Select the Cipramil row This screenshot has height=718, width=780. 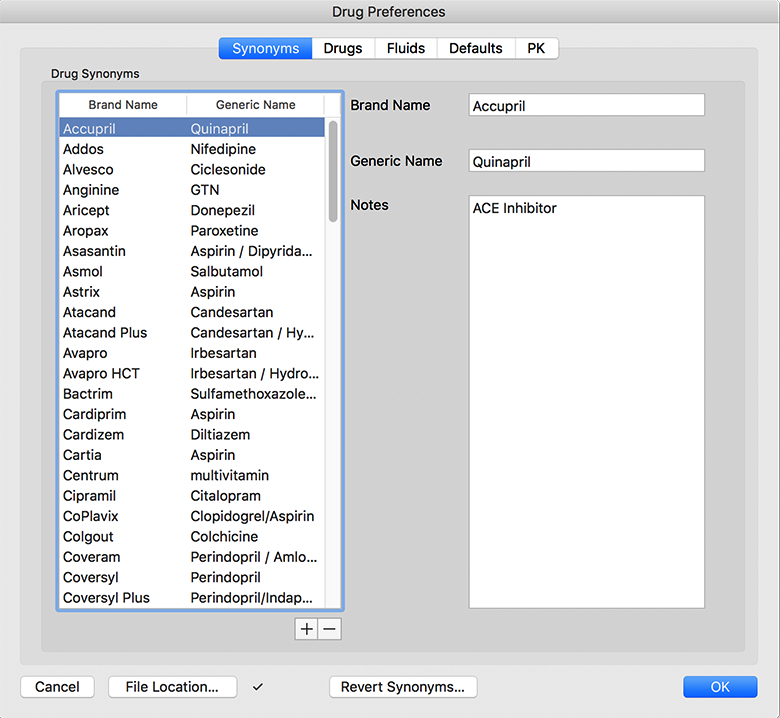pyautogui.click(x=192, y=496)
